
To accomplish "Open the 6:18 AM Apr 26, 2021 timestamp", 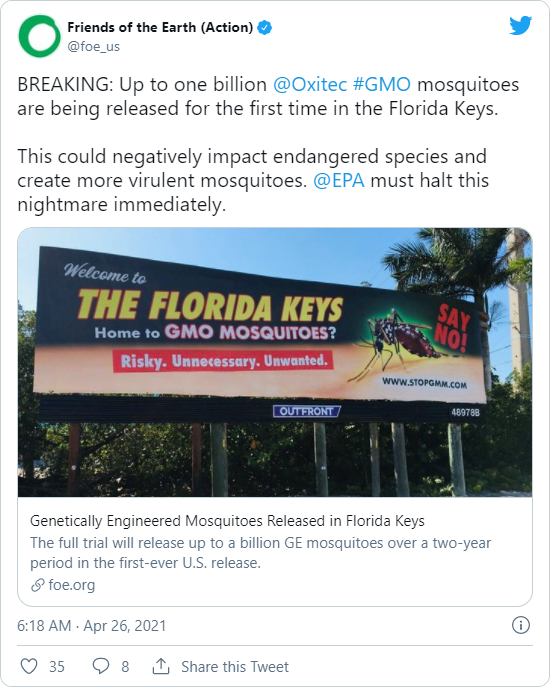I will pos(92,625).
